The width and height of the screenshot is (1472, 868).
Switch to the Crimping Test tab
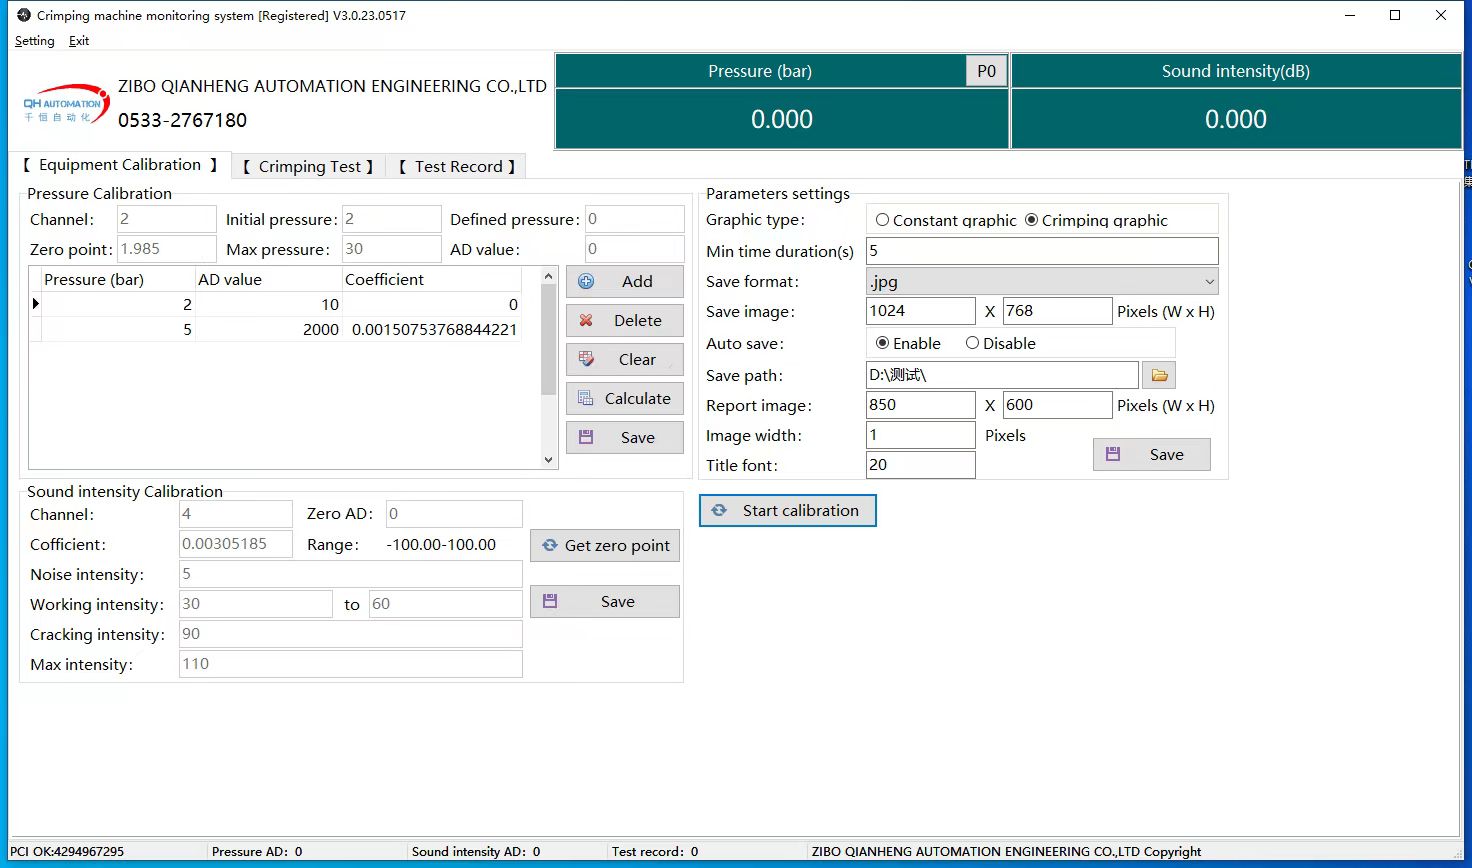tap(309, 167)
